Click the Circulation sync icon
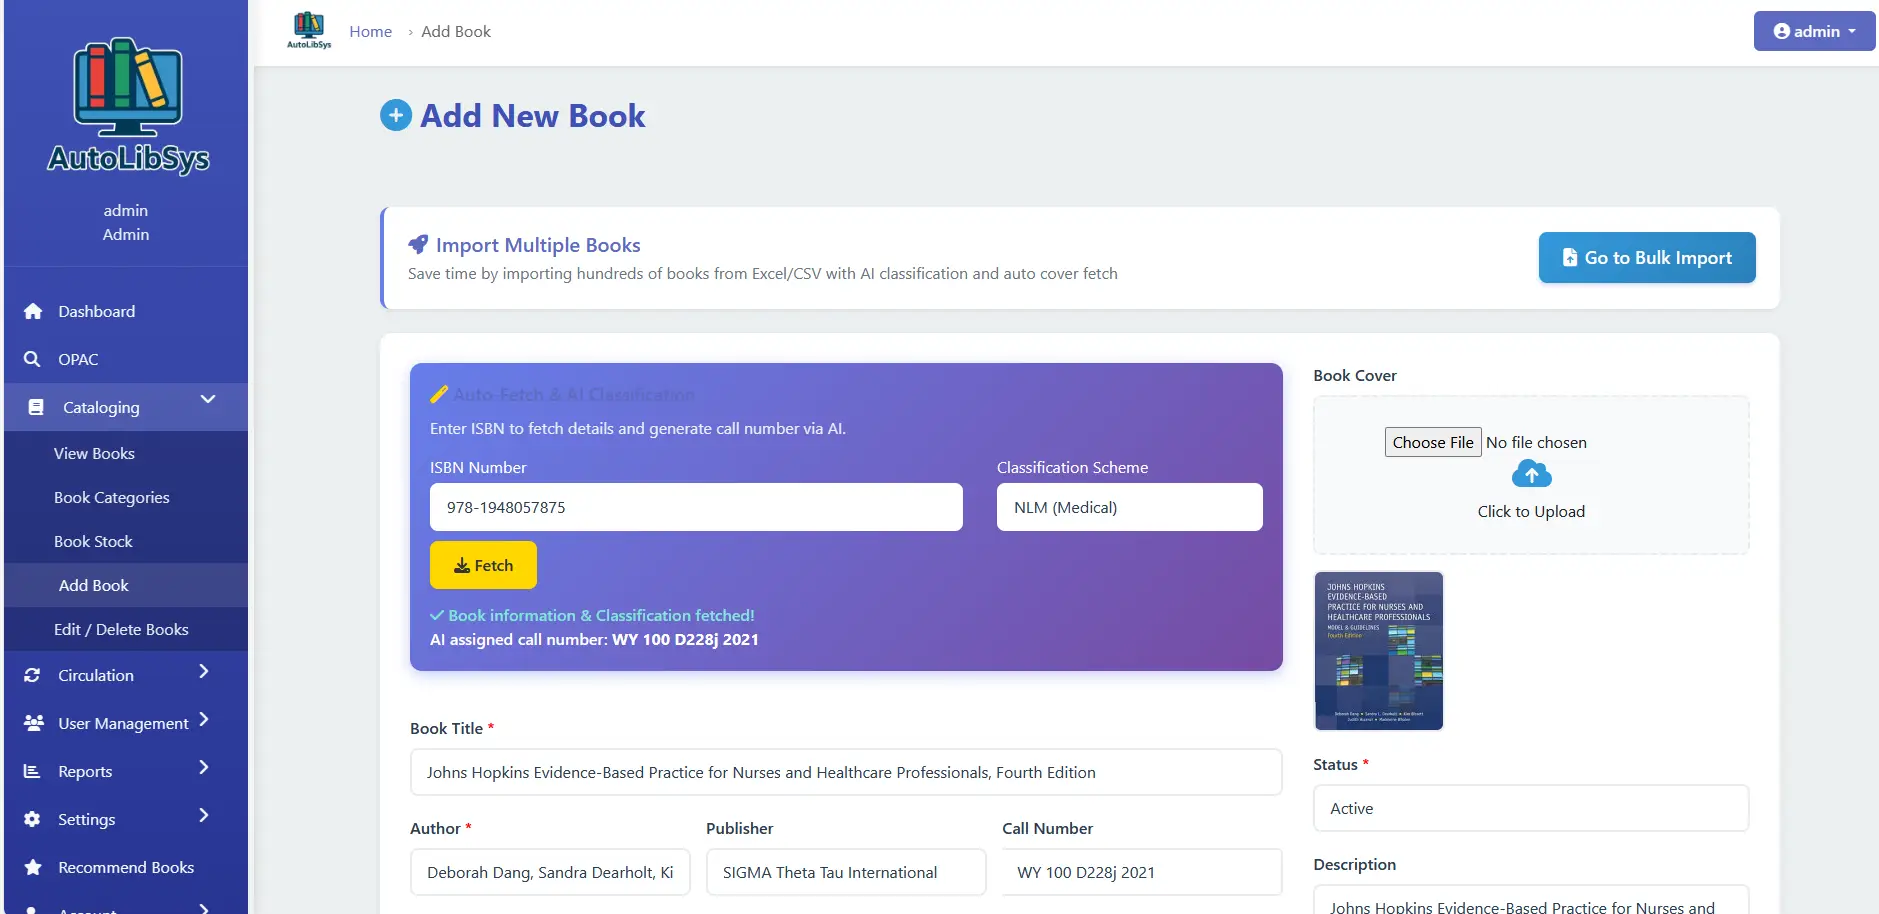This screenshot has height=914, width=1879. point(32,675)
